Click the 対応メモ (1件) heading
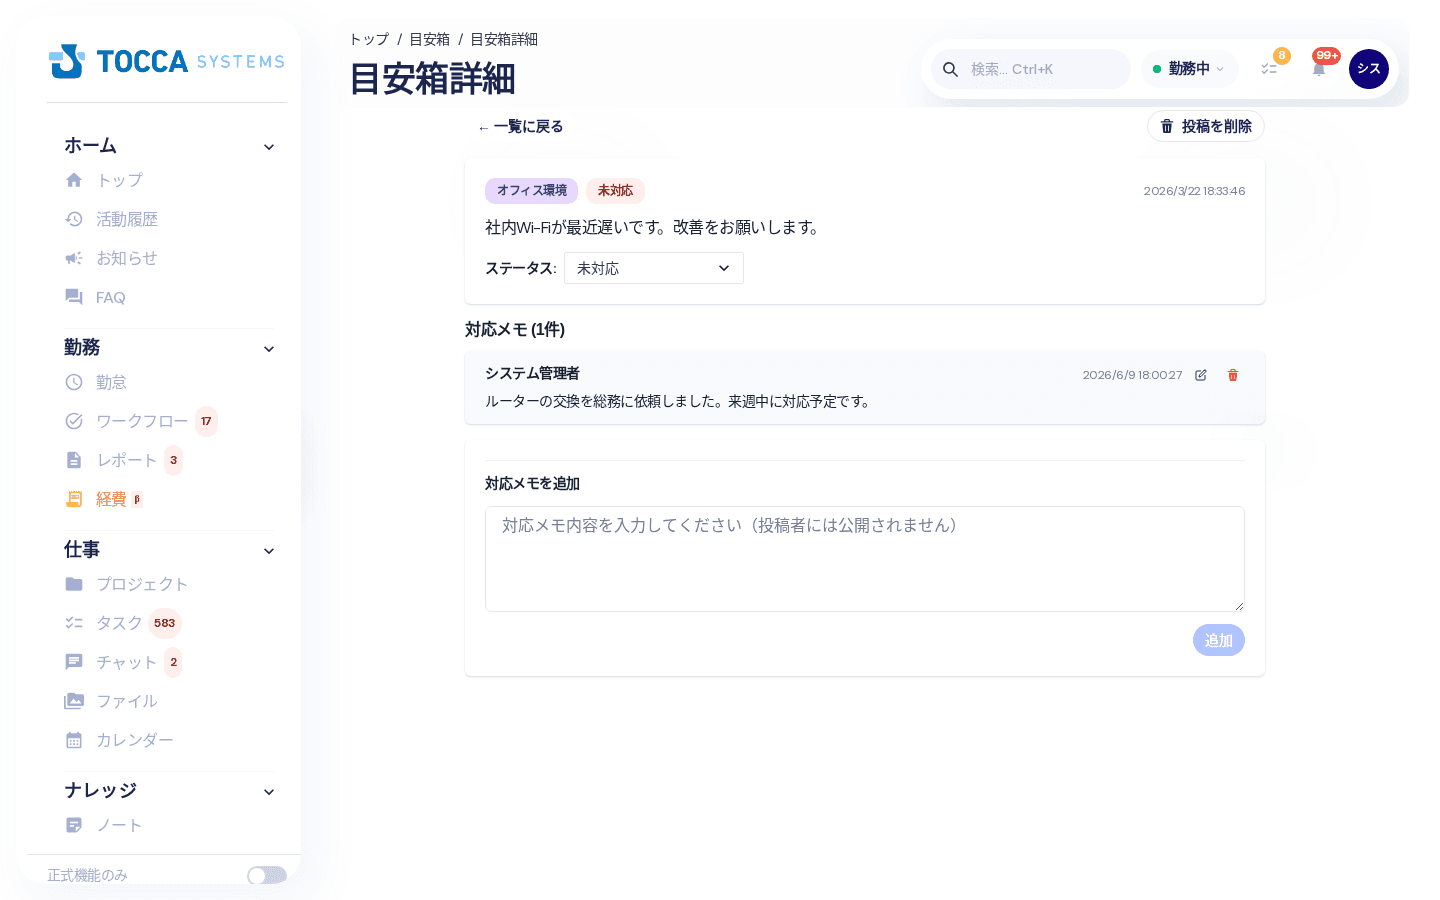The height and width of the screenshot is (900, 1440). [515, 329]
